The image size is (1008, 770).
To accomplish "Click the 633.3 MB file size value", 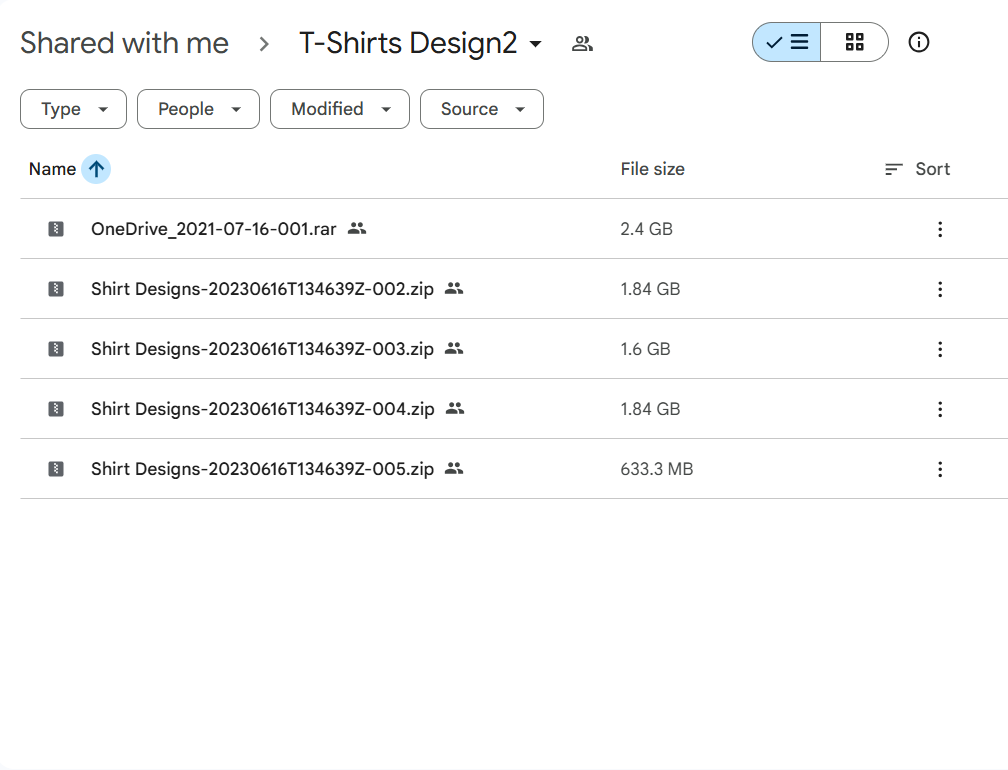I will coord(656,469).
